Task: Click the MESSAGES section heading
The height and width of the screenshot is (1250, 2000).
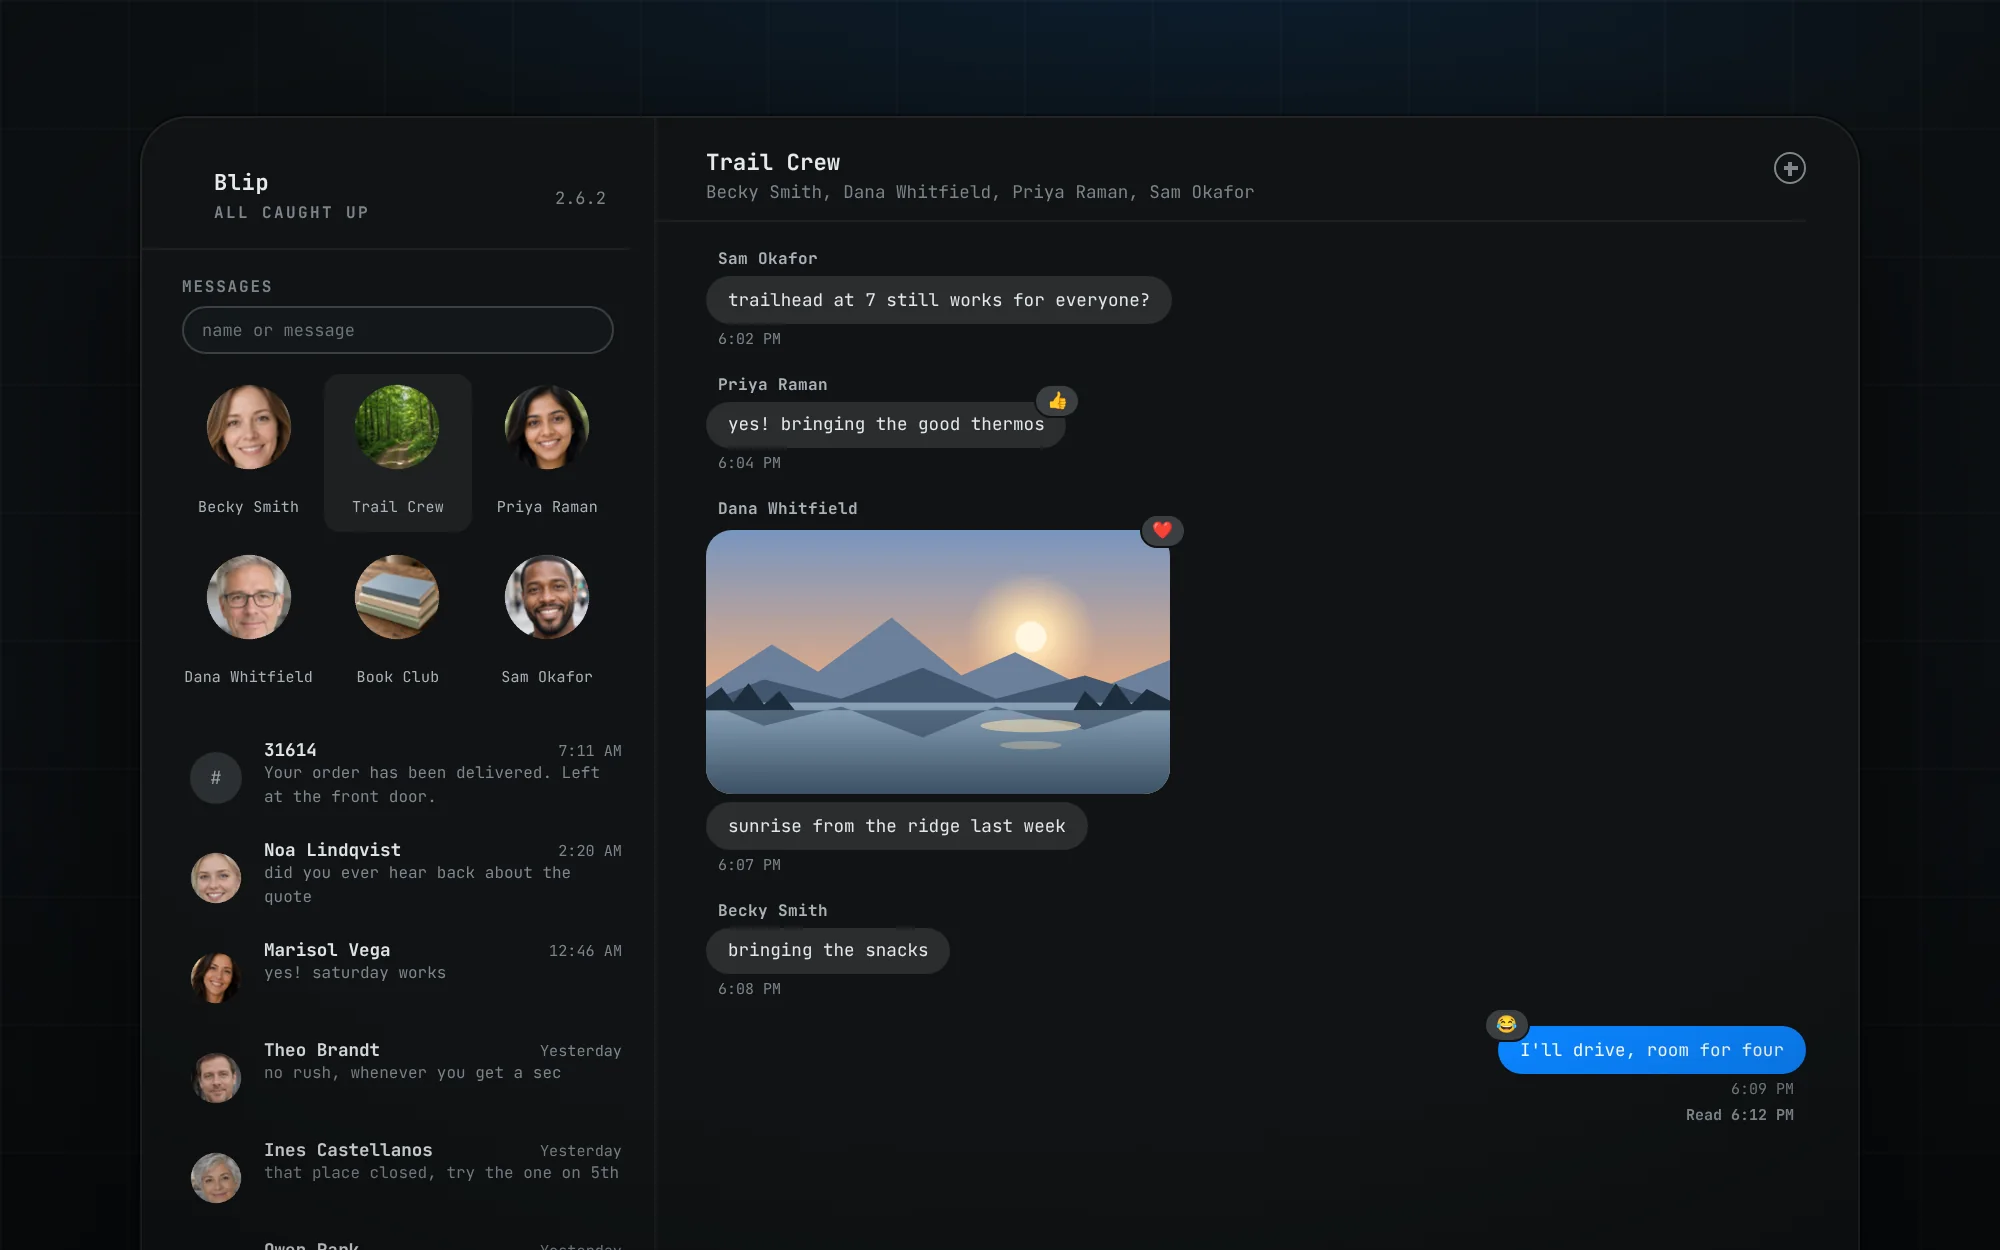Action: pyautogui.click(x=227, y=287)
